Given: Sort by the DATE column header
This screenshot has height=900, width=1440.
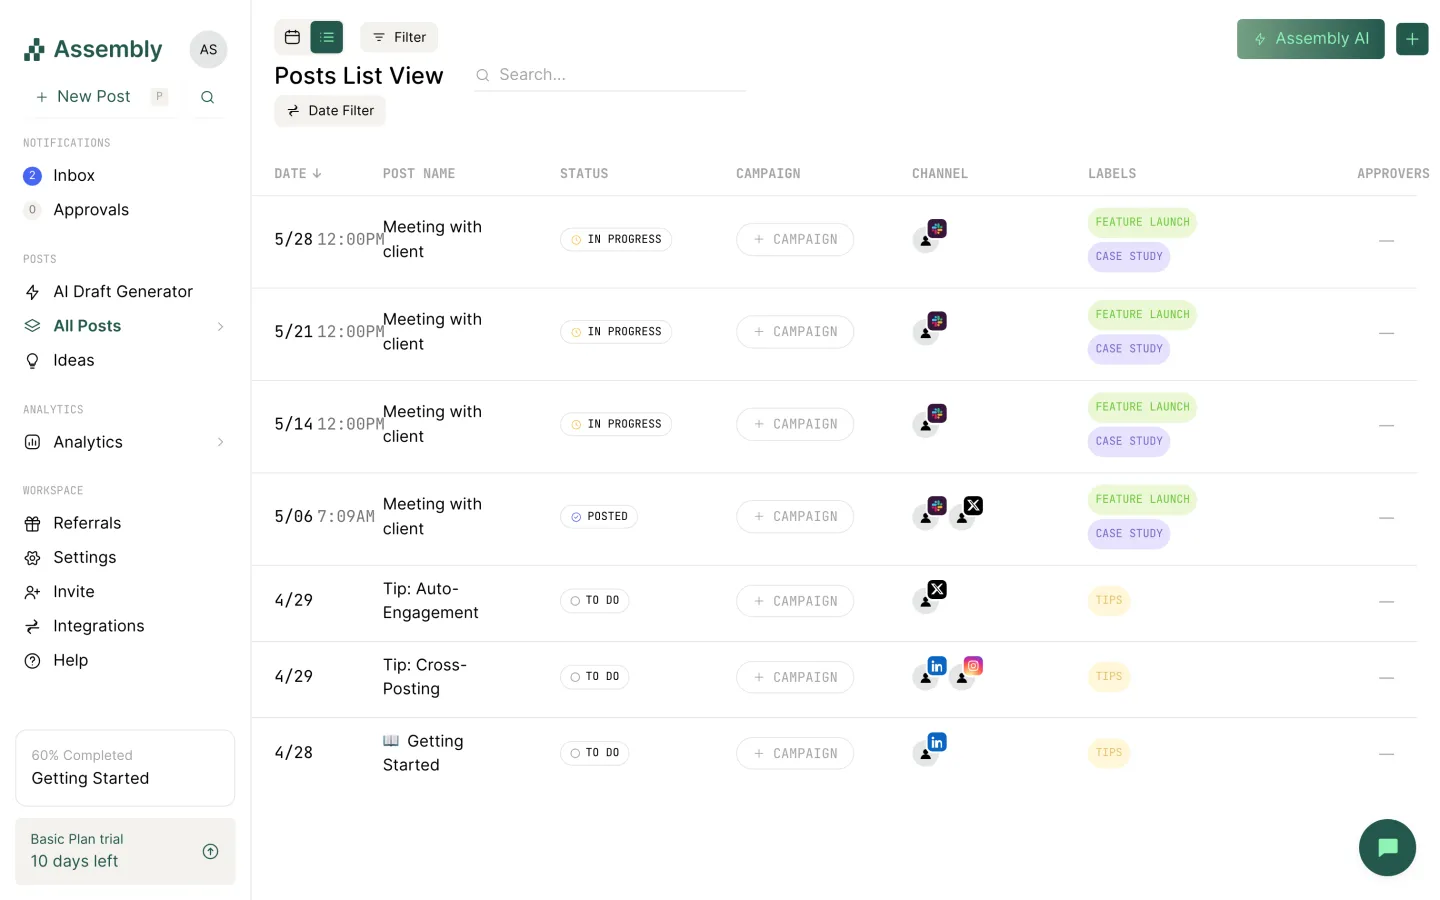Looking at the screenshot, I should (298, 174).
